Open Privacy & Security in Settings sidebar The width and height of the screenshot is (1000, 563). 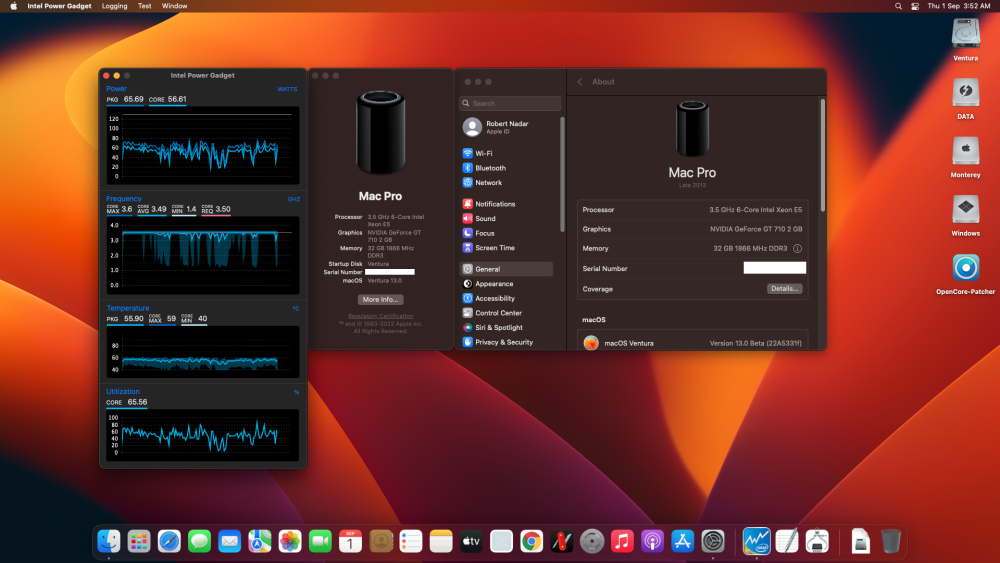click(x=506, y=342)
